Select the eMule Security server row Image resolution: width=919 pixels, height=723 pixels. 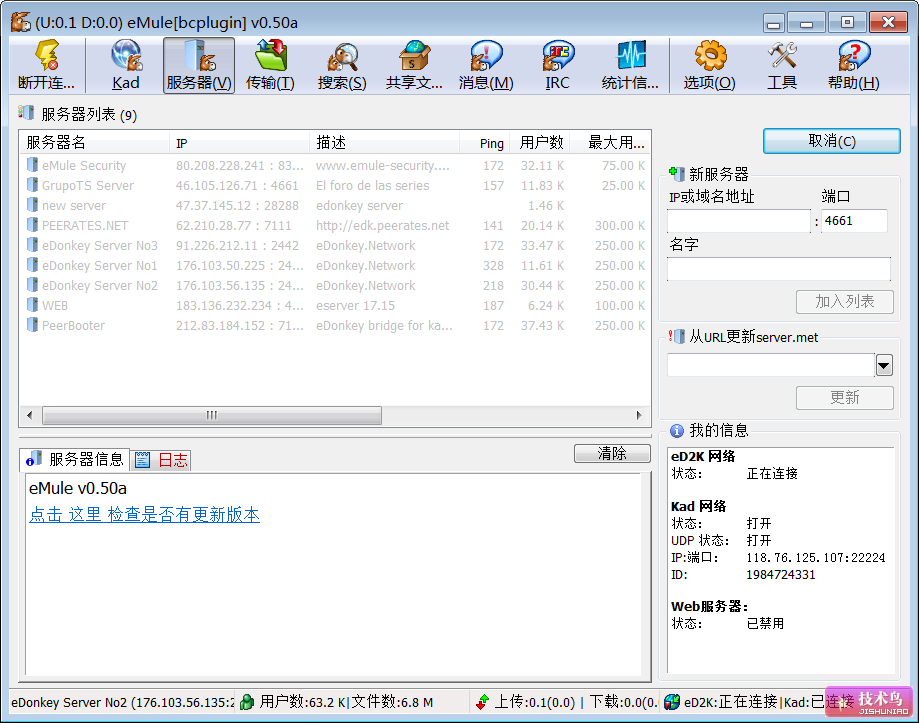83,165
